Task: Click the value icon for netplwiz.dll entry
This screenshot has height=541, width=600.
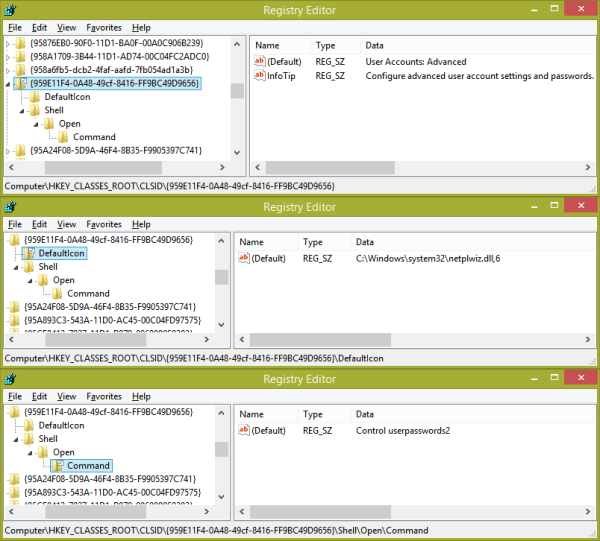Action: click(x=244, y=258)
